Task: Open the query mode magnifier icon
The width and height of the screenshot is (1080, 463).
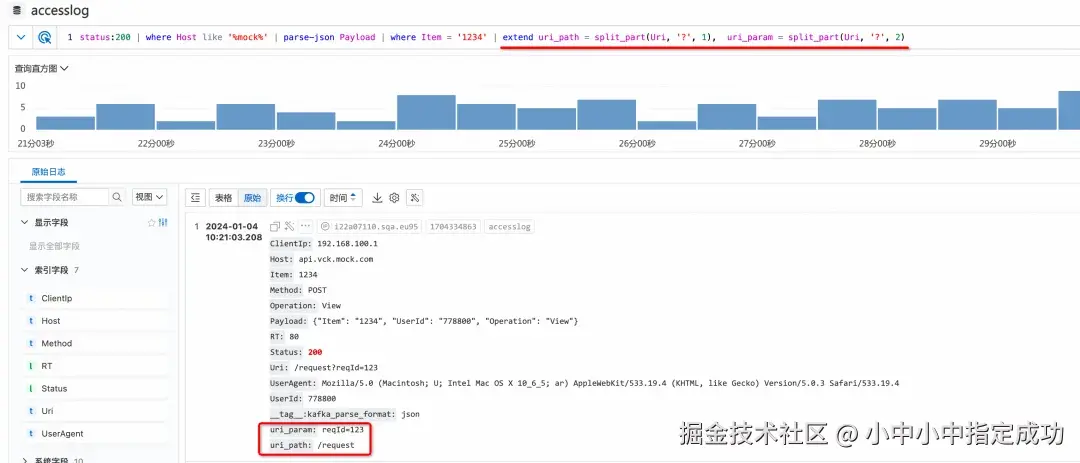Action: 45,37
